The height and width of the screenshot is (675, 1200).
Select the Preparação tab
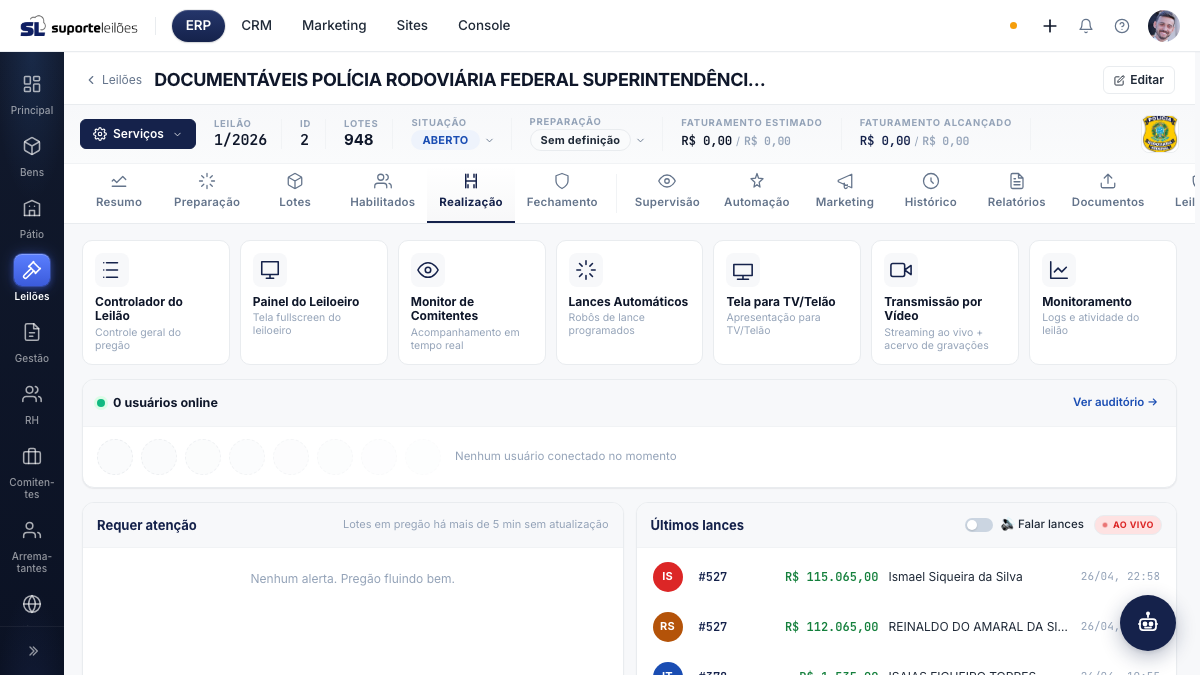pyautogui.click(x=207, y=191)
